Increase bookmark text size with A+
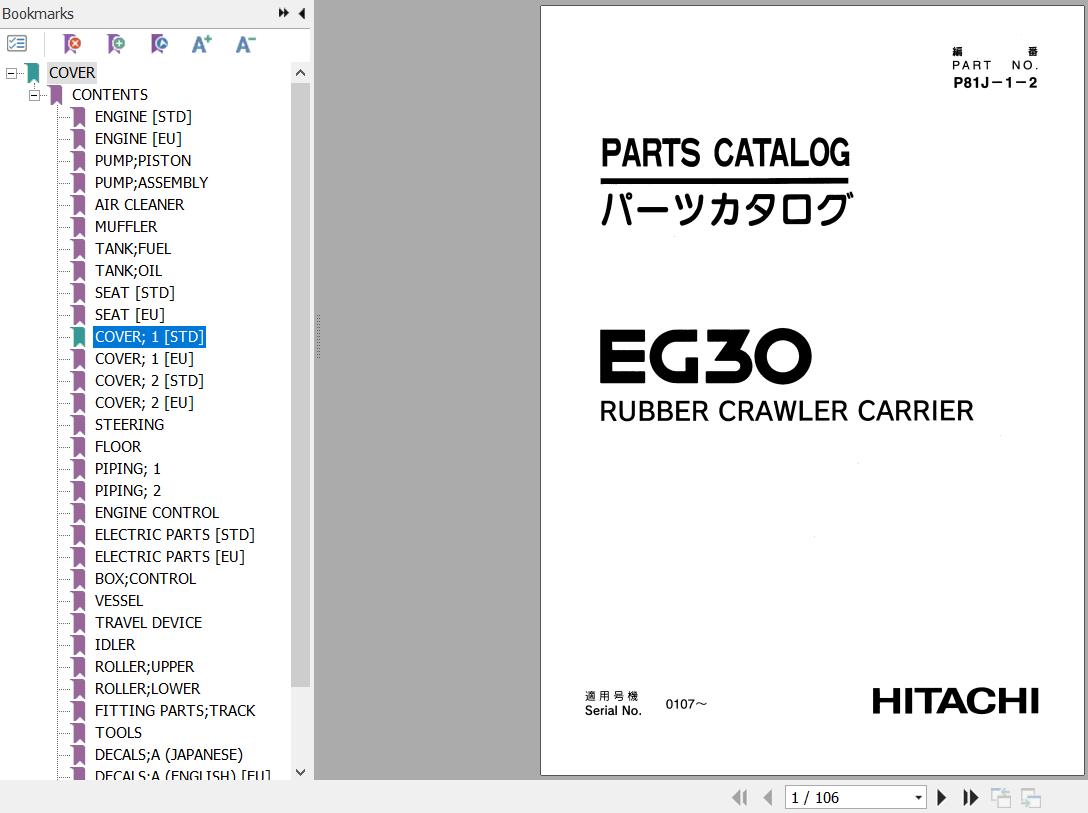This screenshot has height=813, width=1088. 202,44
